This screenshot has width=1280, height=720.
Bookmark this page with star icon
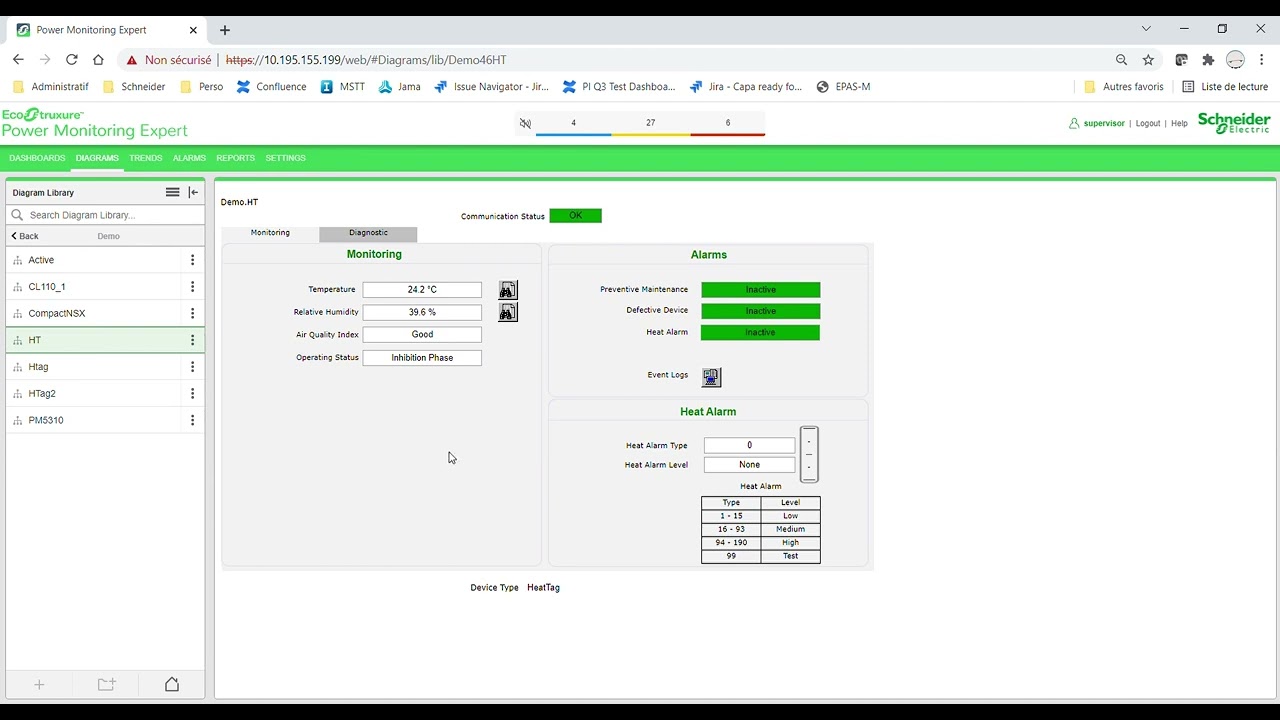1148,60
